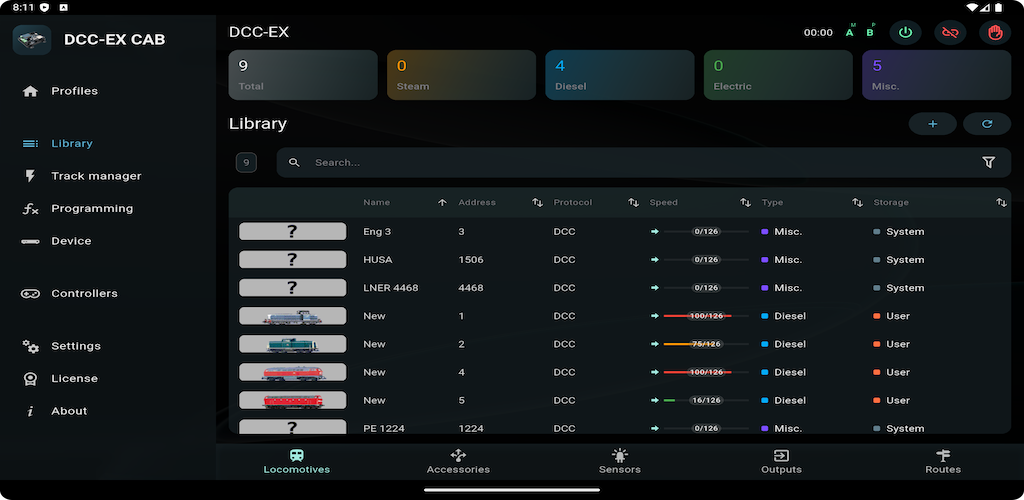Click track B status indicator
Viewport: 1024px width, 500px height.
[x=870, y=31]
